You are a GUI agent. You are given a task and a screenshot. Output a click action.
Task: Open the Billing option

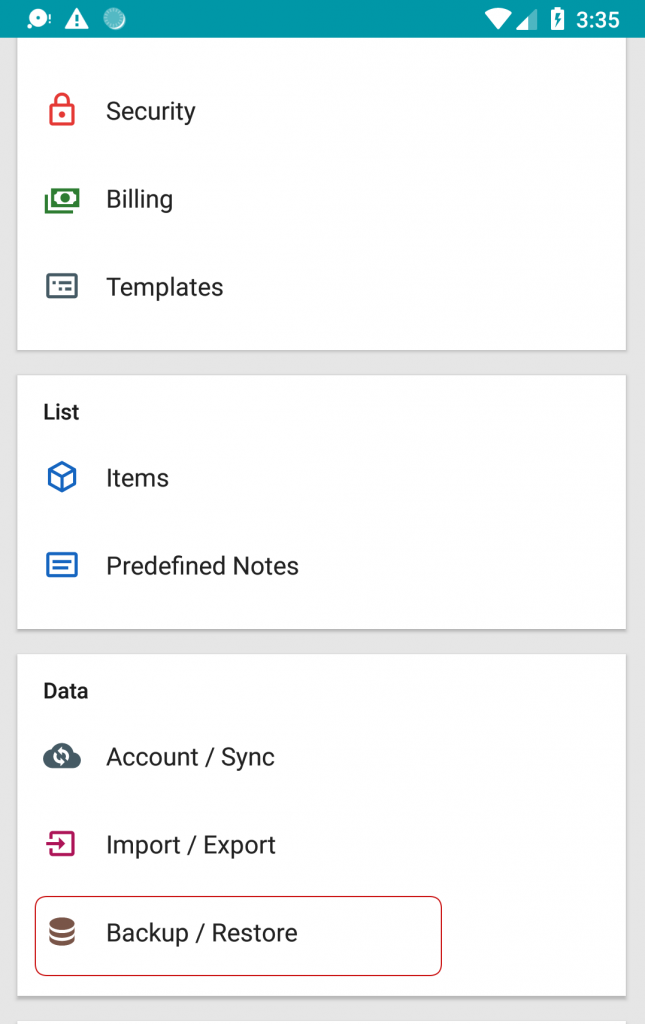pyautogui.click(x=321, y=199)
